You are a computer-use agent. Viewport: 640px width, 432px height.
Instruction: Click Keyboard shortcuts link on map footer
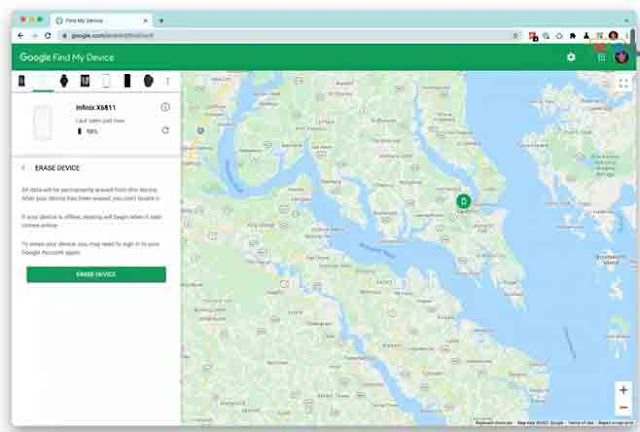click(493, 423)
